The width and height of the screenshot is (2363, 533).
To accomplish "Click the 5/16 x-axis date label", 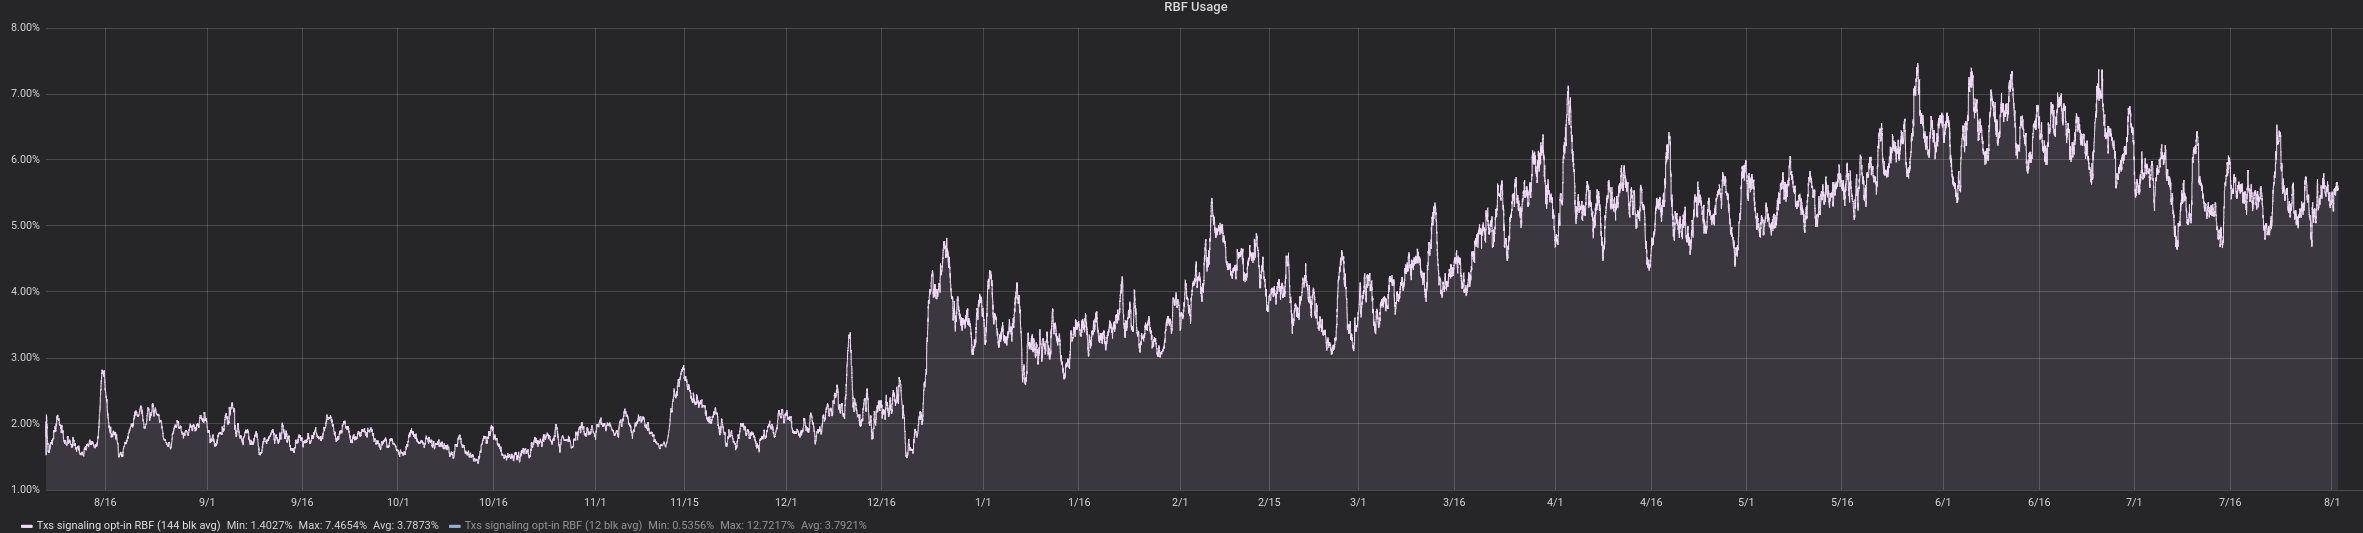I will click(x=1842, y=502).
